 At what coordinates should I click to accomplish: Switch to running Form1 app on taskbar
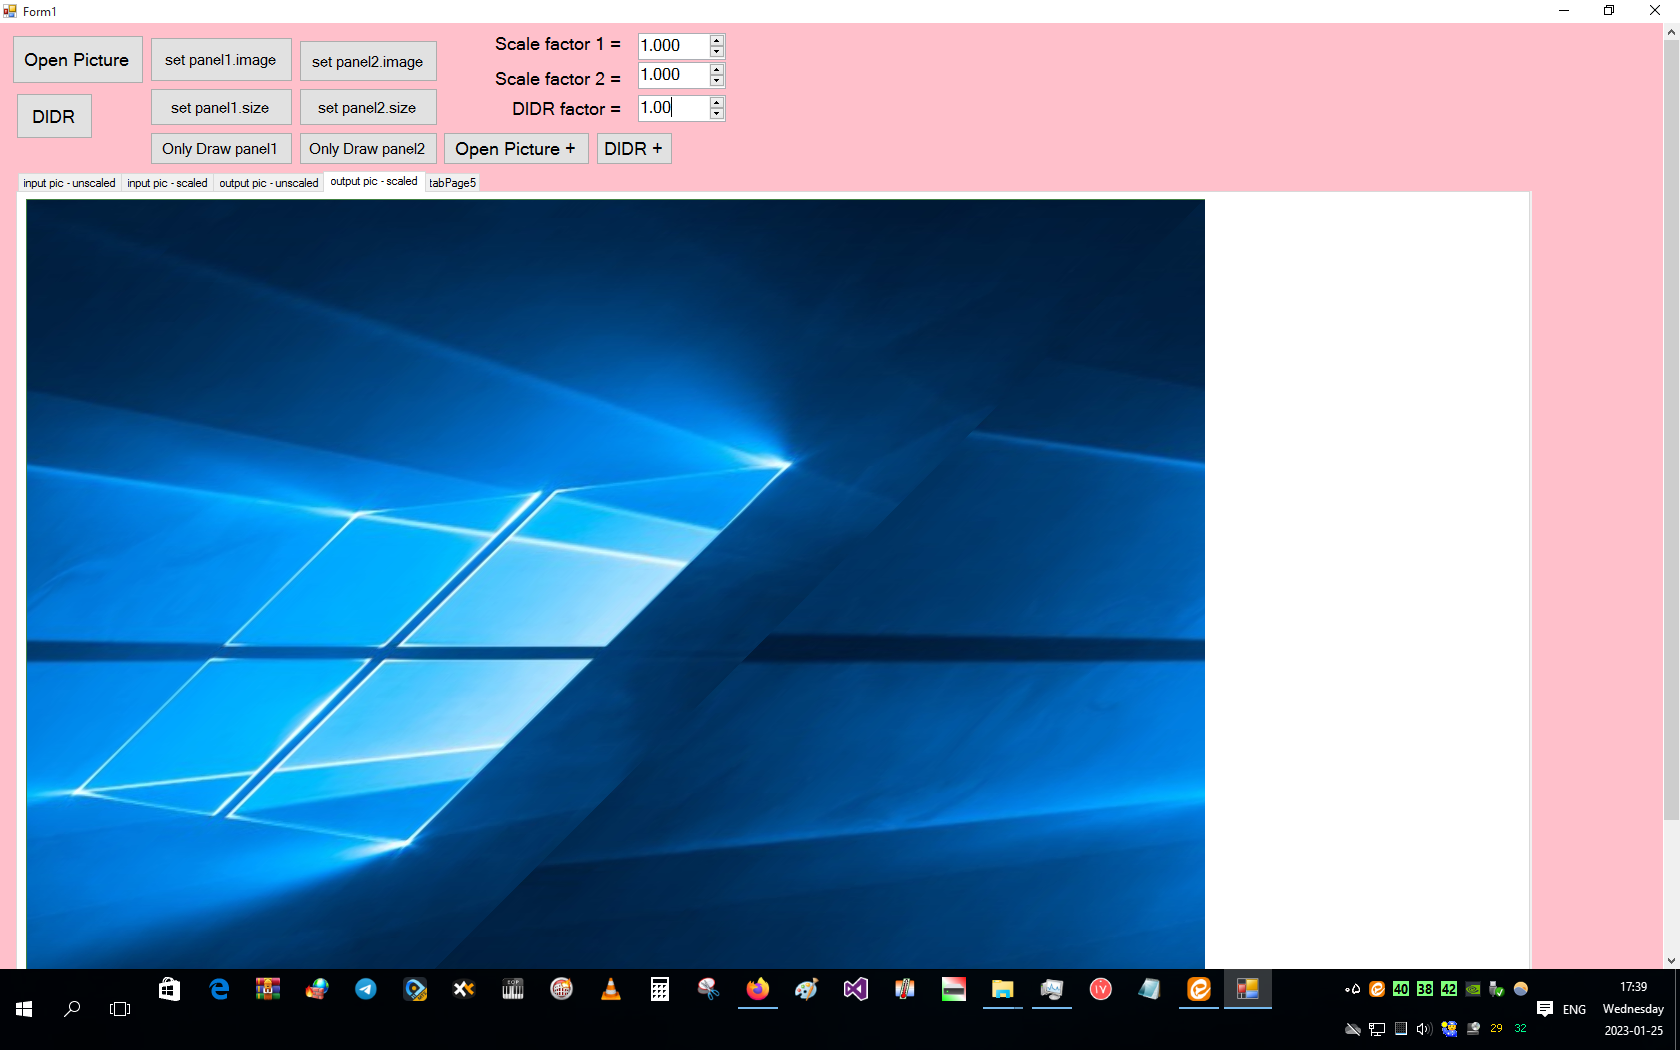pos(1248,990)
